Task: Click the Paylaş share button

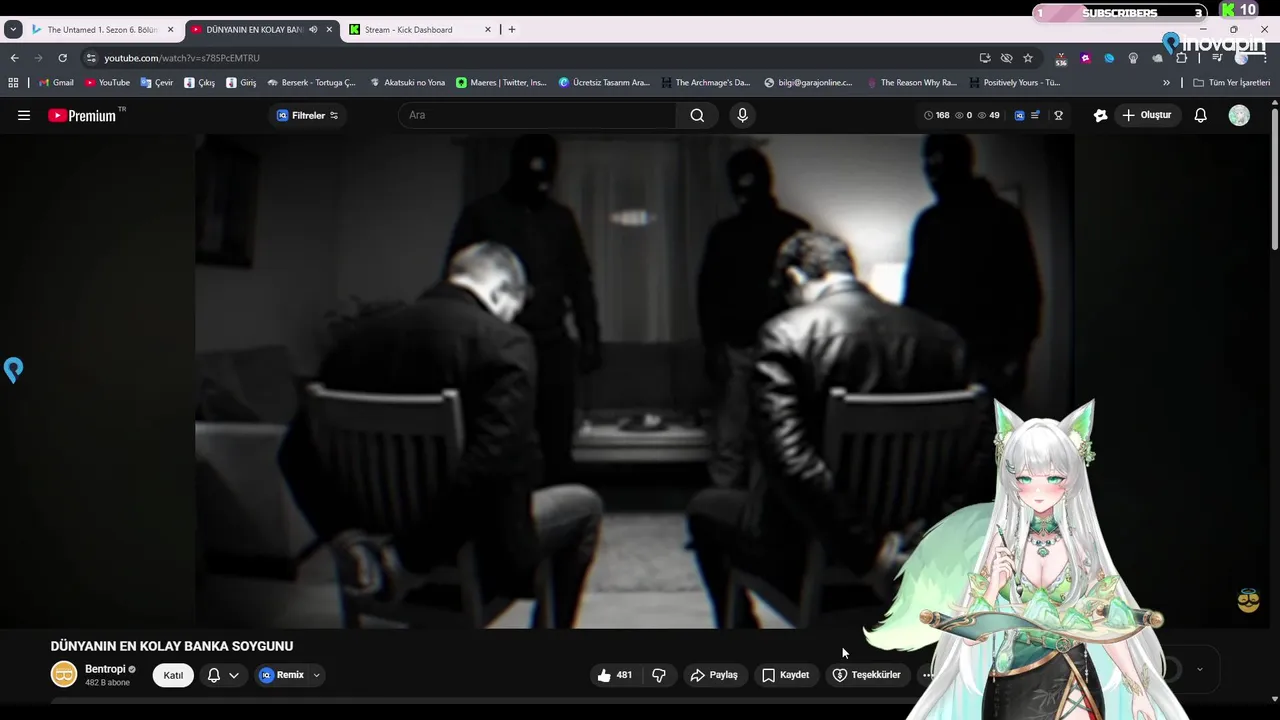Action: (x=714, y=675)
